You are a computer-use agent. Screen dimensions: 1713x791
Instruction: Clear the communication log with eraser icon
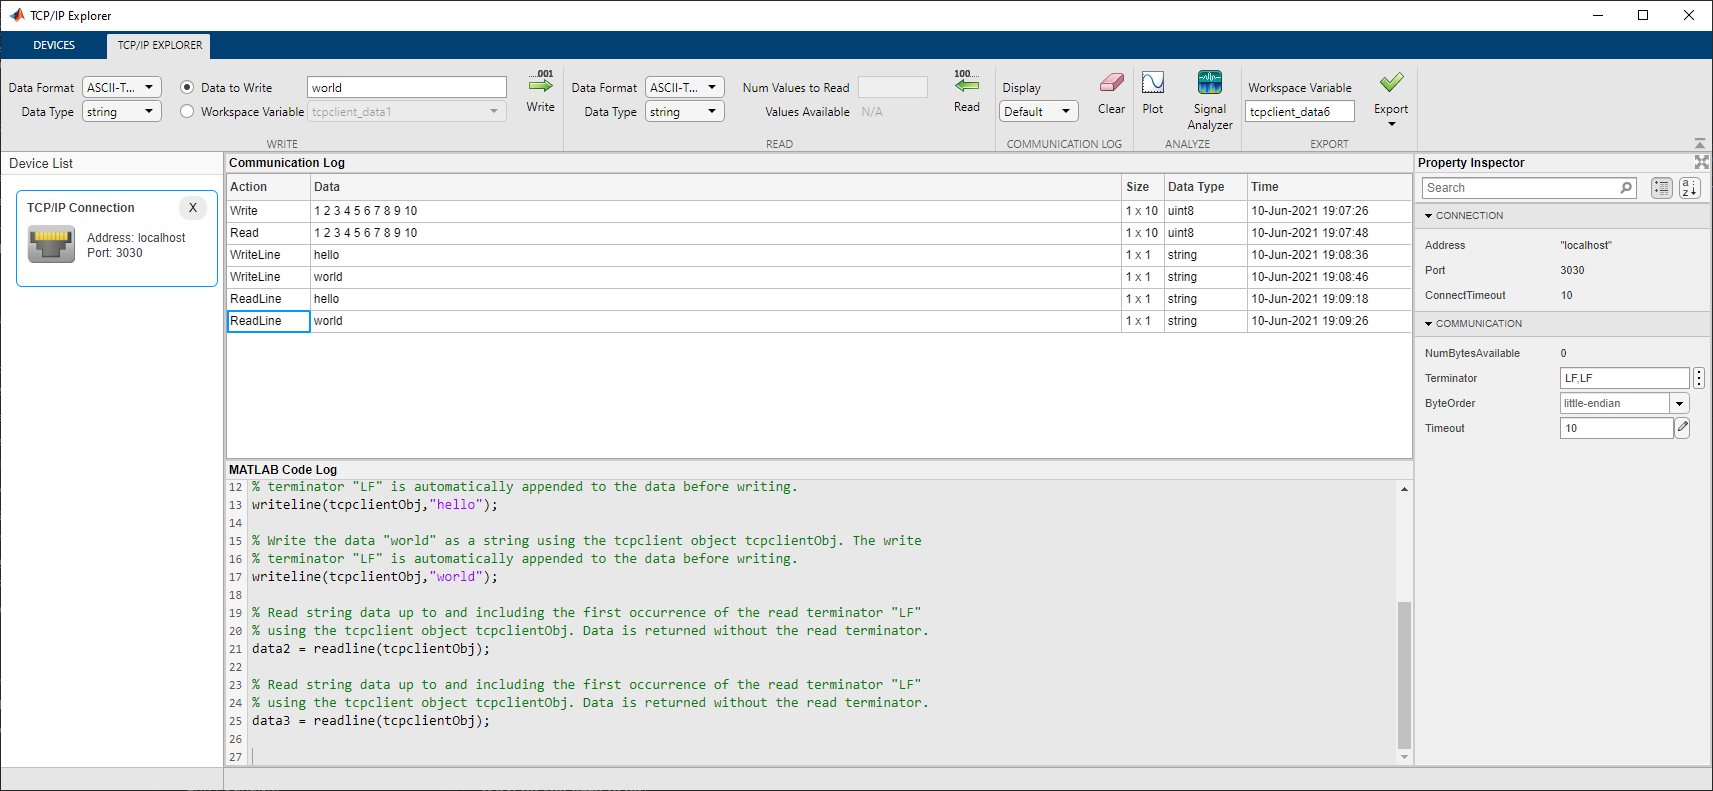(x=1111, y=84)
